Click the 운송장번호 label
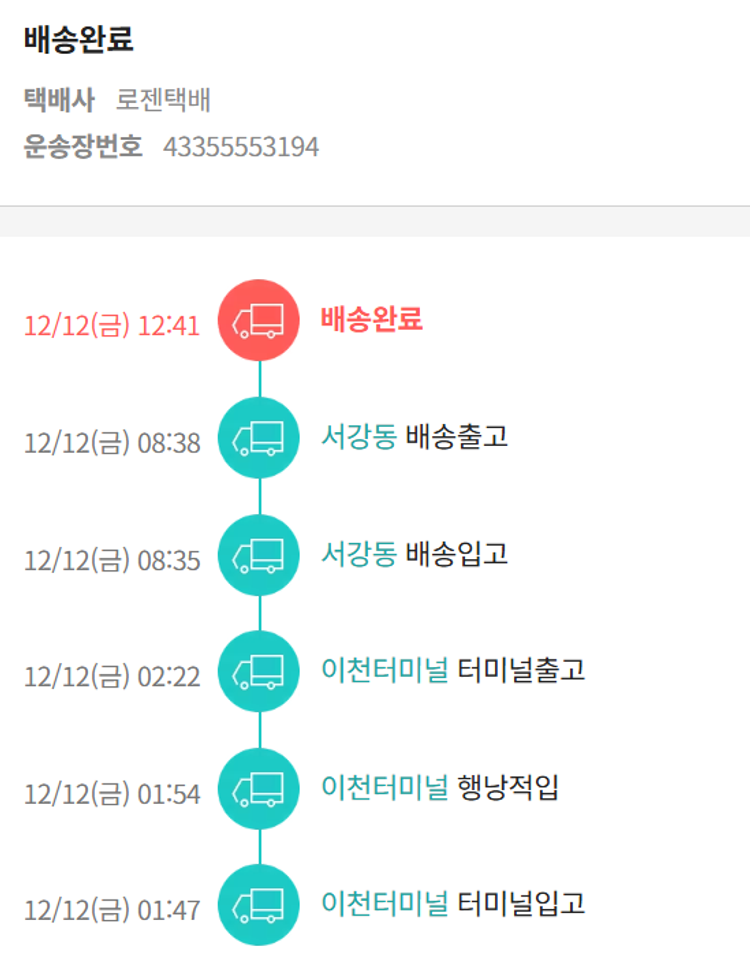Image resolution: width=750 pixels, height=962 pixels. tap(83, 147)
